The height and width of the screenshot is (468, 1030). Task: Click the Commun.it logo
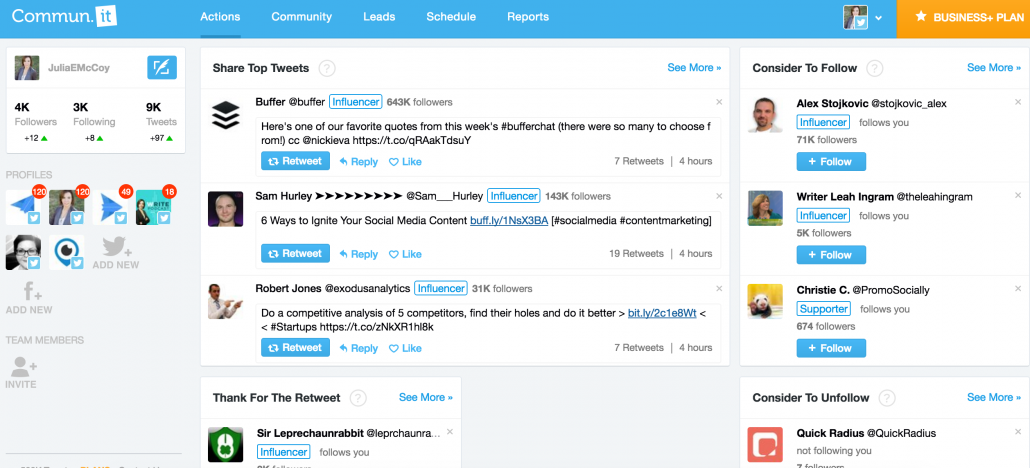pos(64,16)
